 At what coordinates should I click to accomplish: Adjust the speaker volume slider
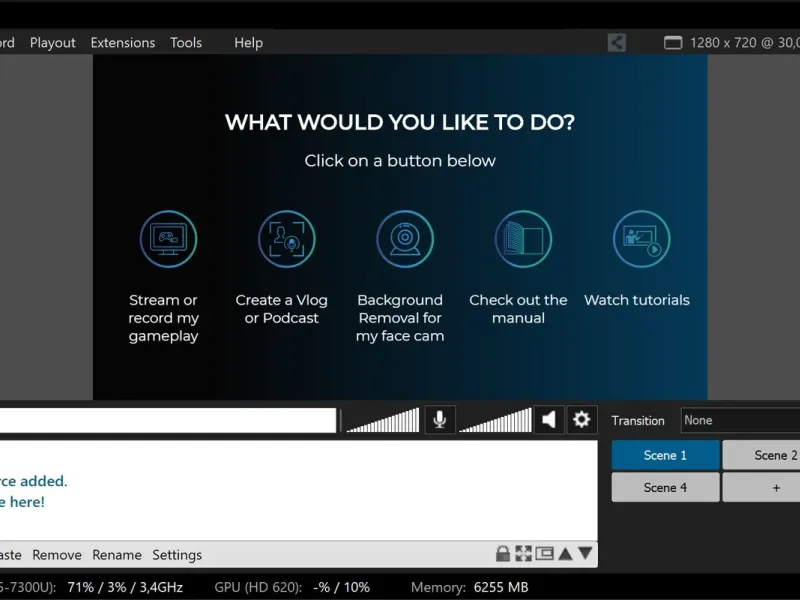click(x=495, y=420)
